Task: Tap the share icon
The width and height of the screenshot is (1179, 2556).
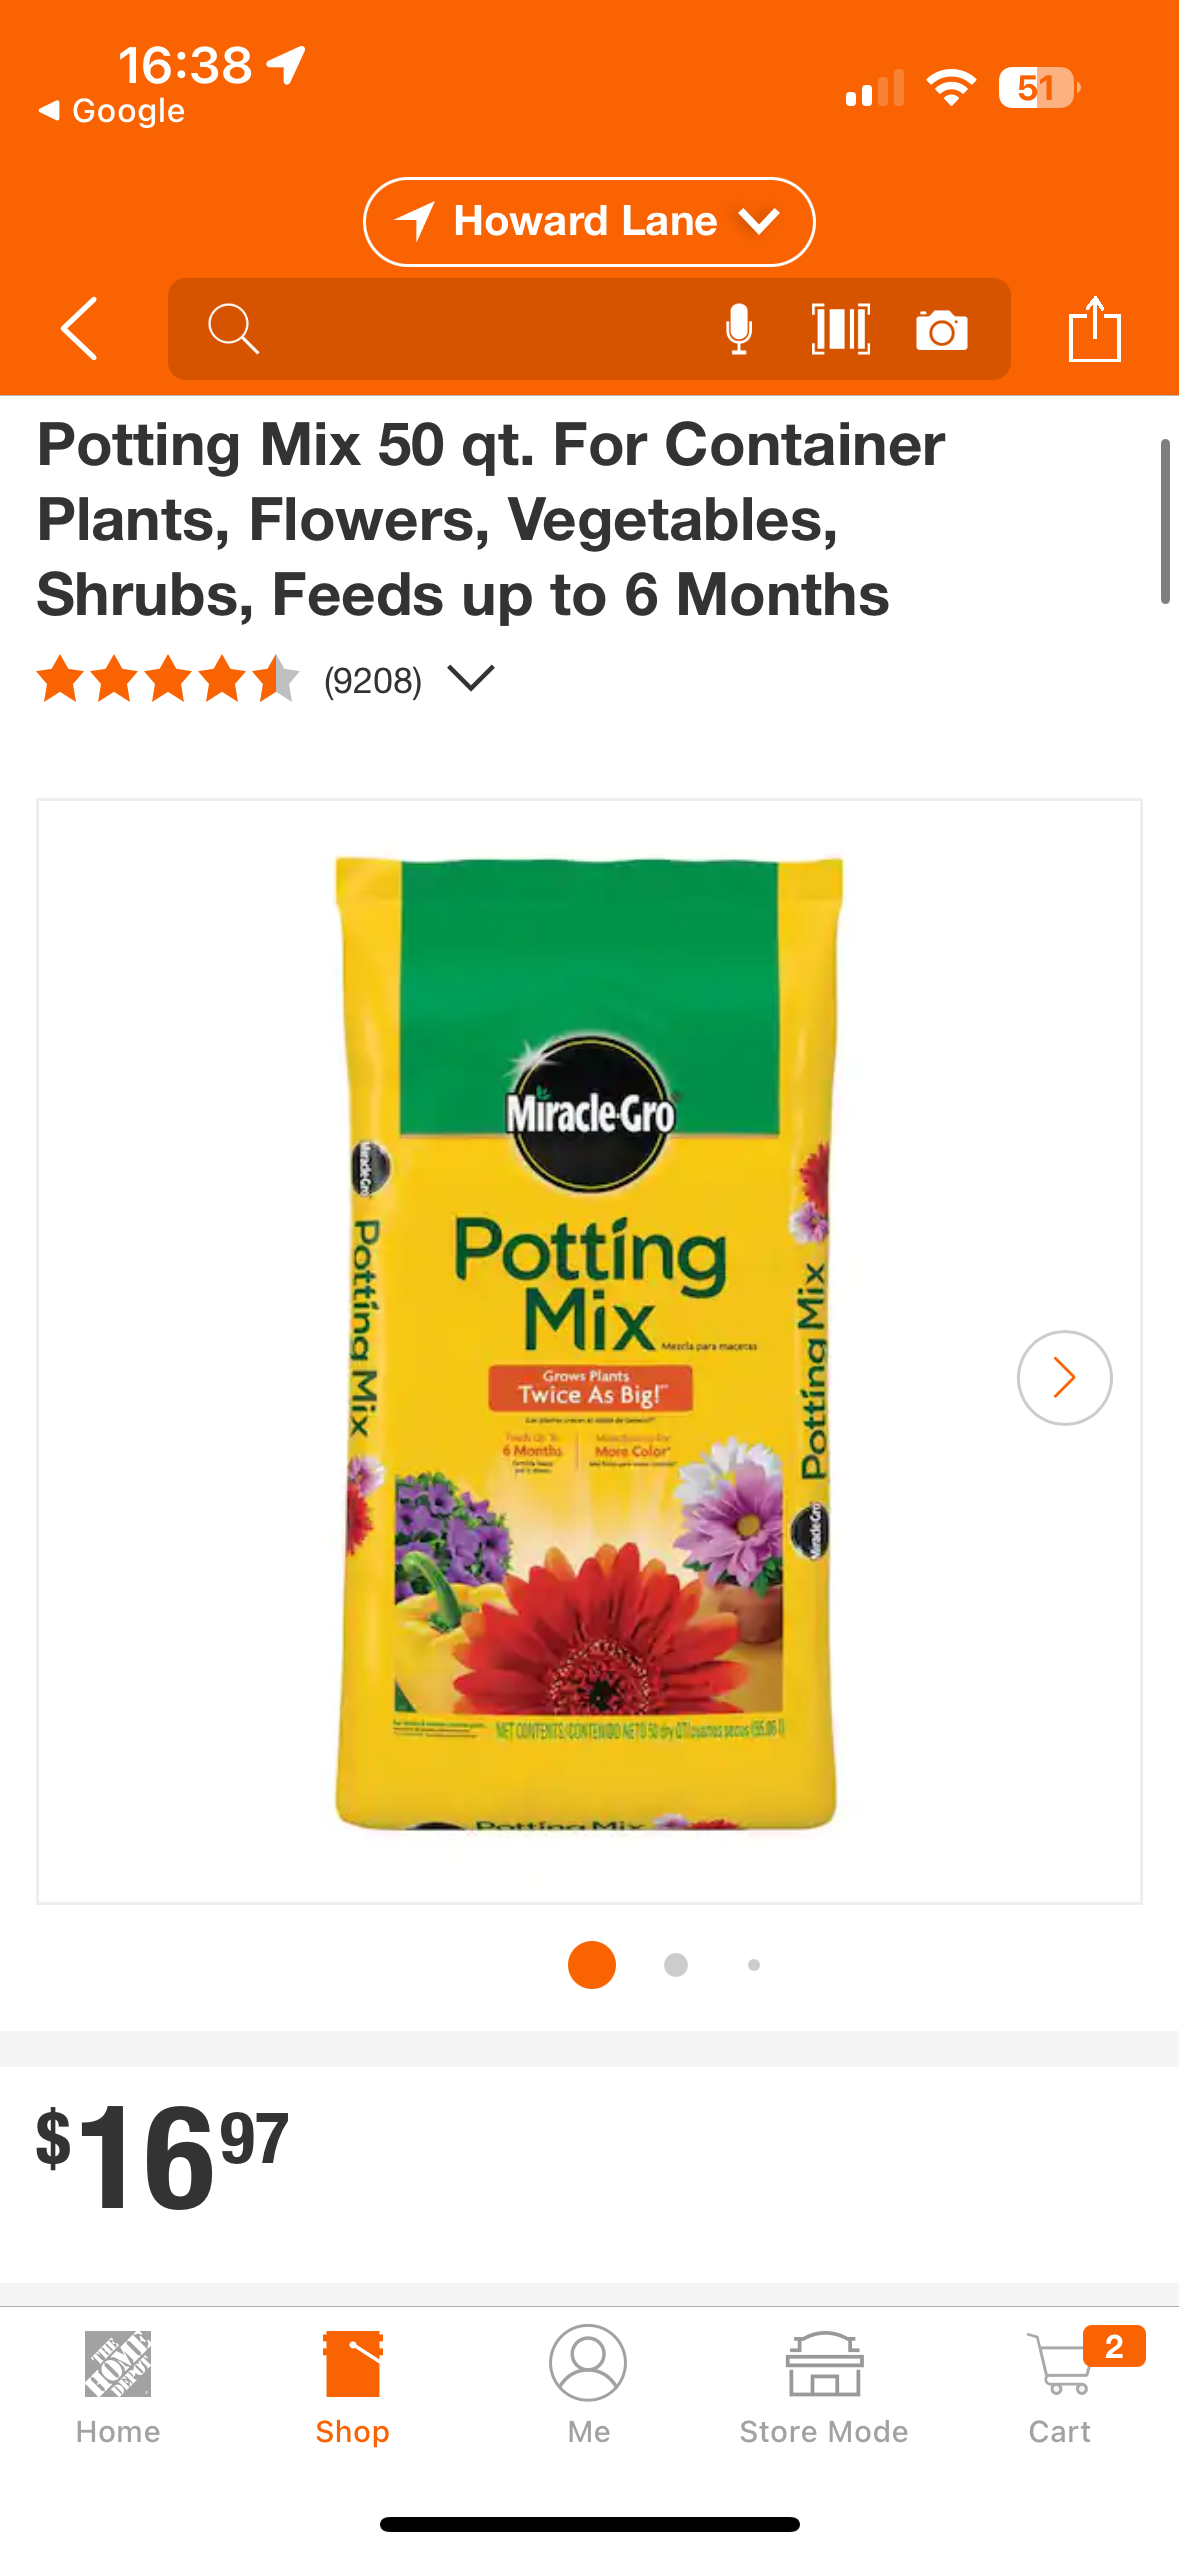Action: [1094, 329]
